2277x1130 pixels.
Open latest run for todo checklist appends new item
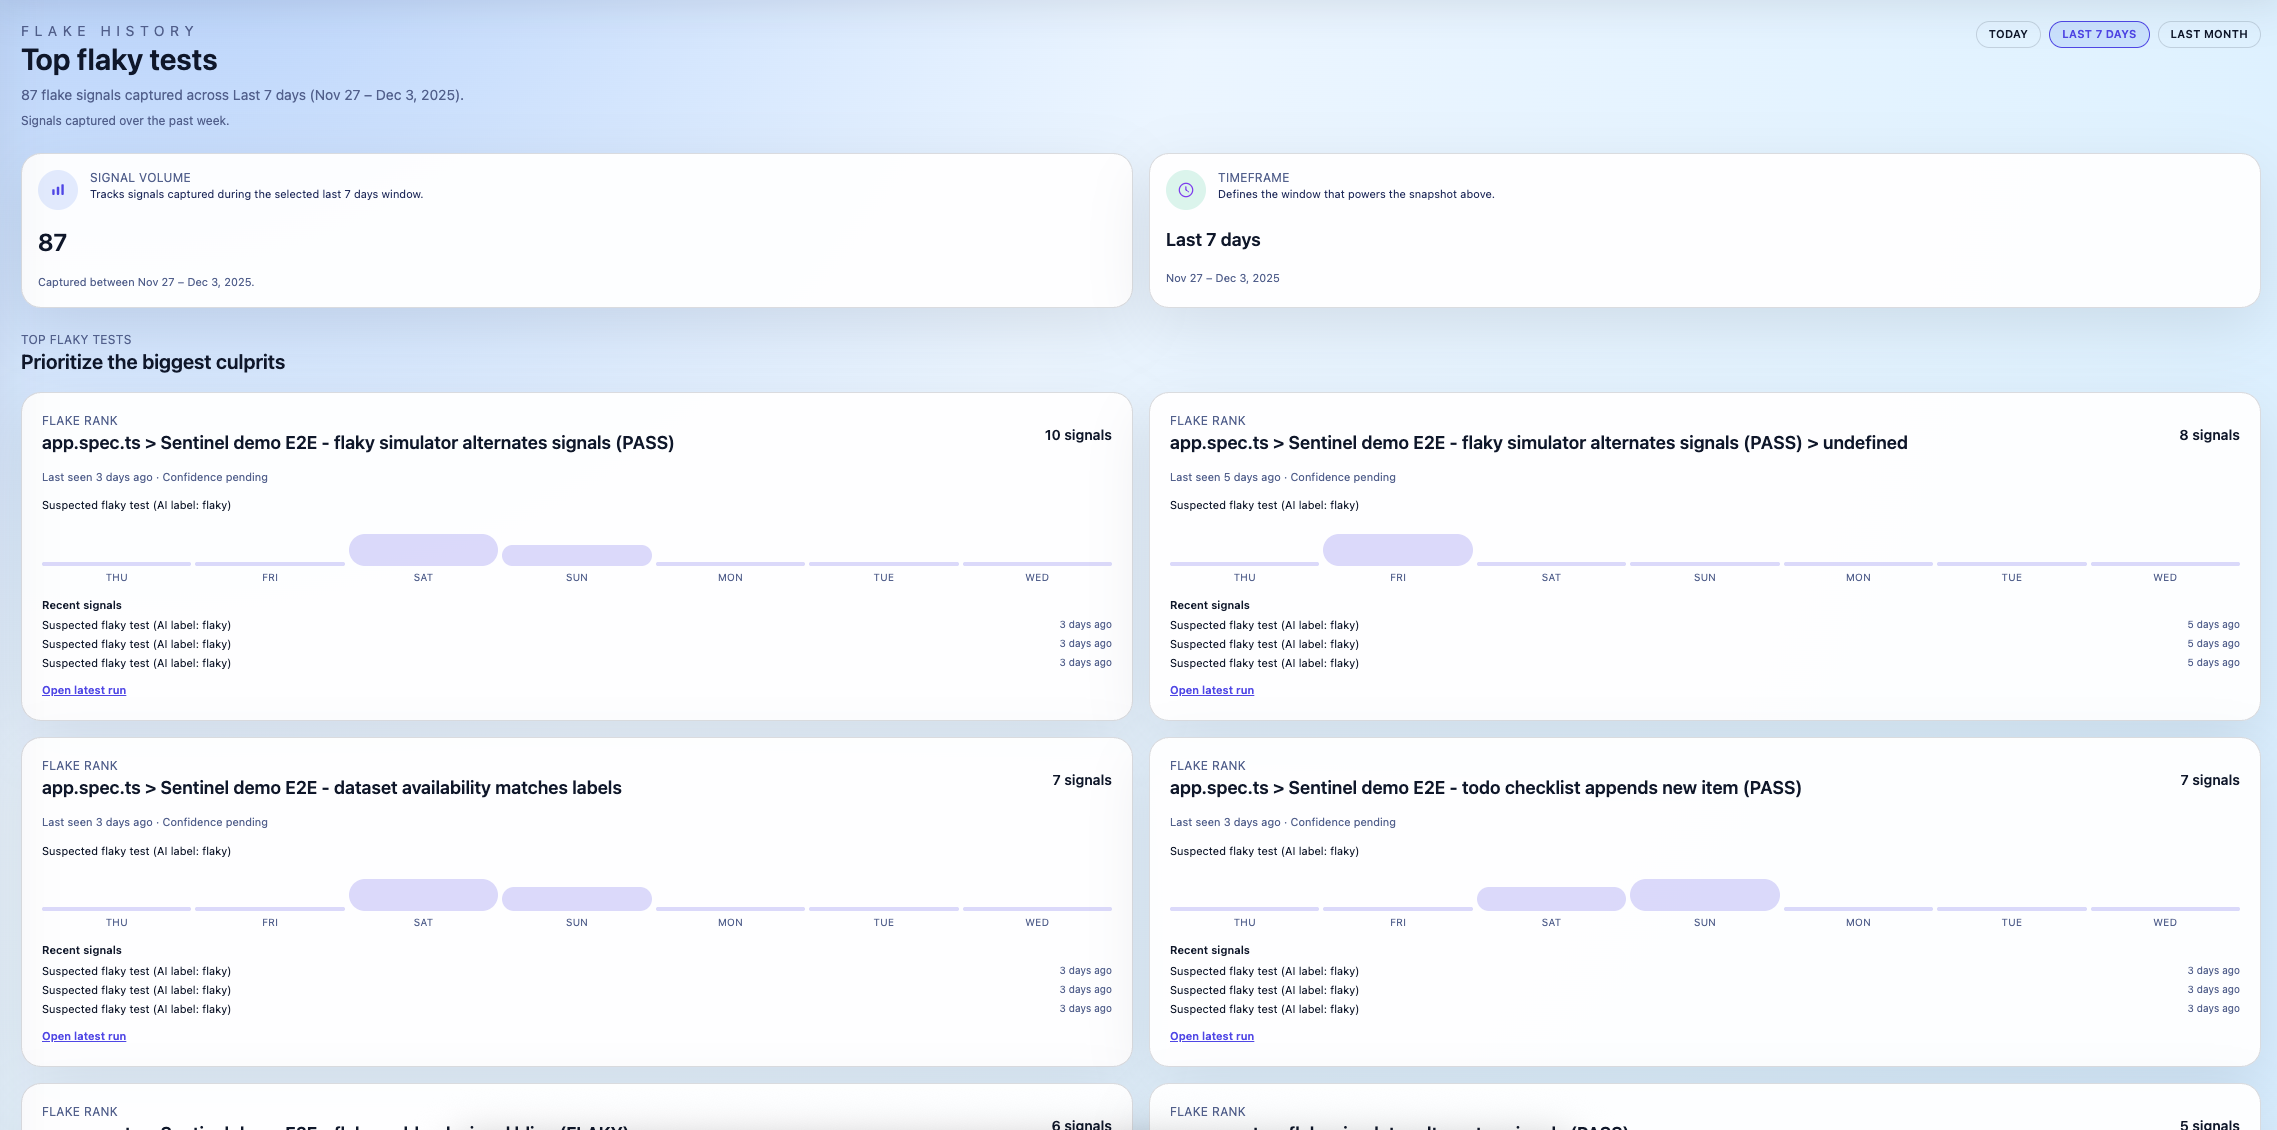[1211, 1036]
